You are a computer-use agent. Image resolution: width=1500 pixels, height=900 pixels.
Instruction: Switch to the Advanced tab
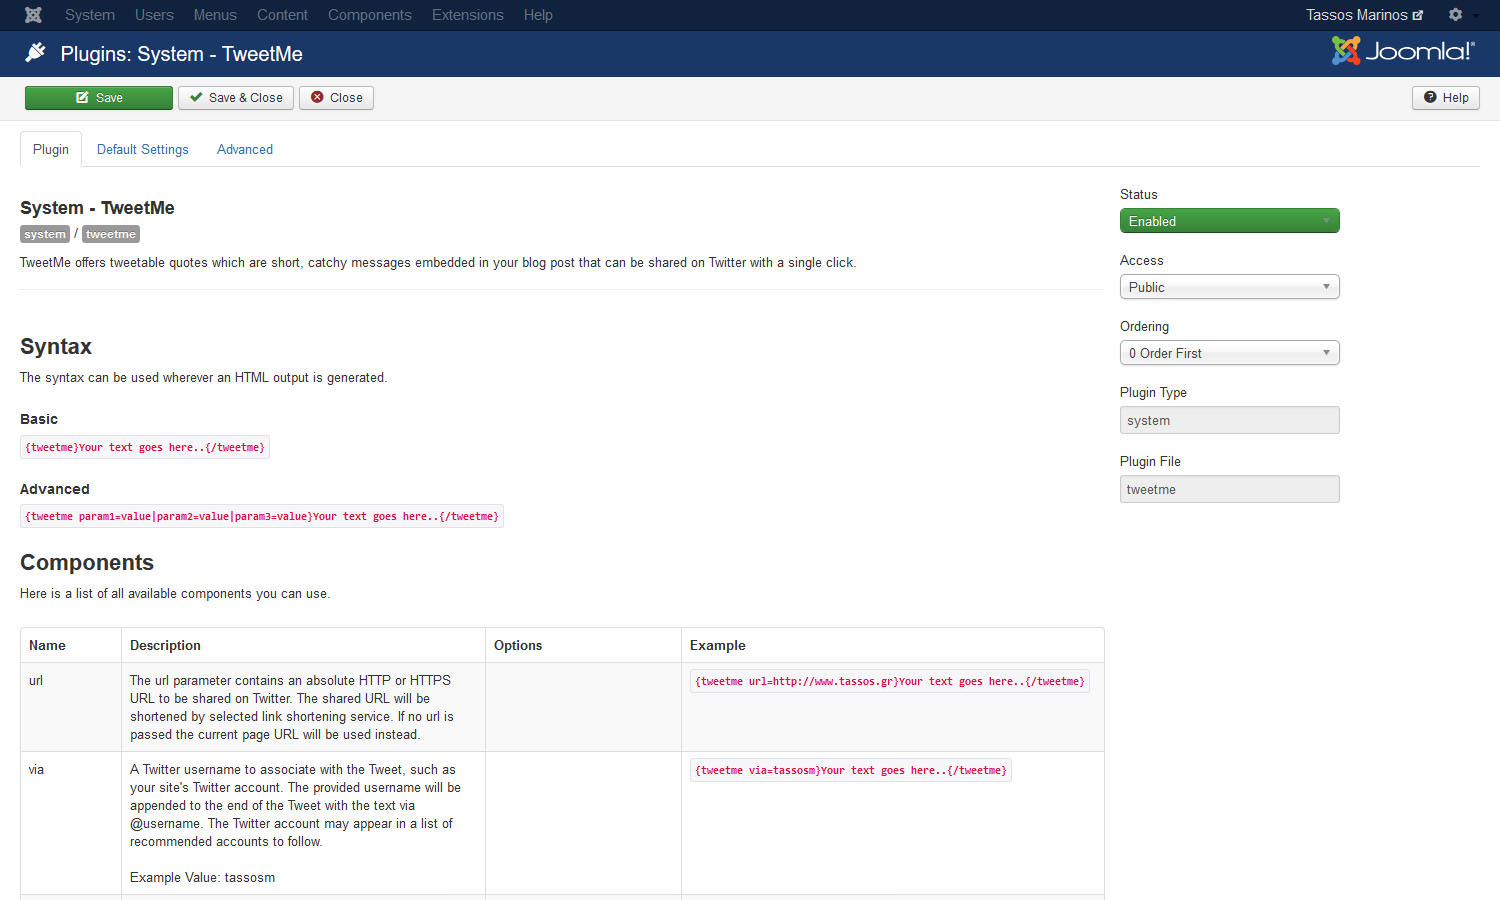click(245, 150)
